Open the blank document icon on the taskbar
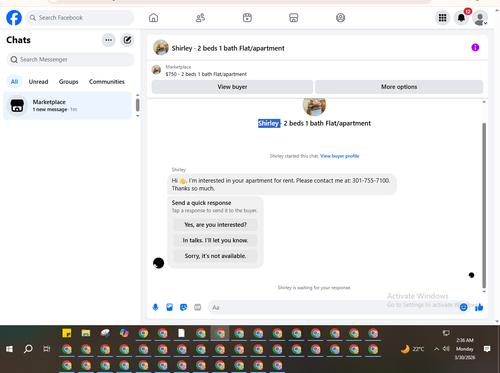This screenshot has width=500, height=373. (181, 333)
